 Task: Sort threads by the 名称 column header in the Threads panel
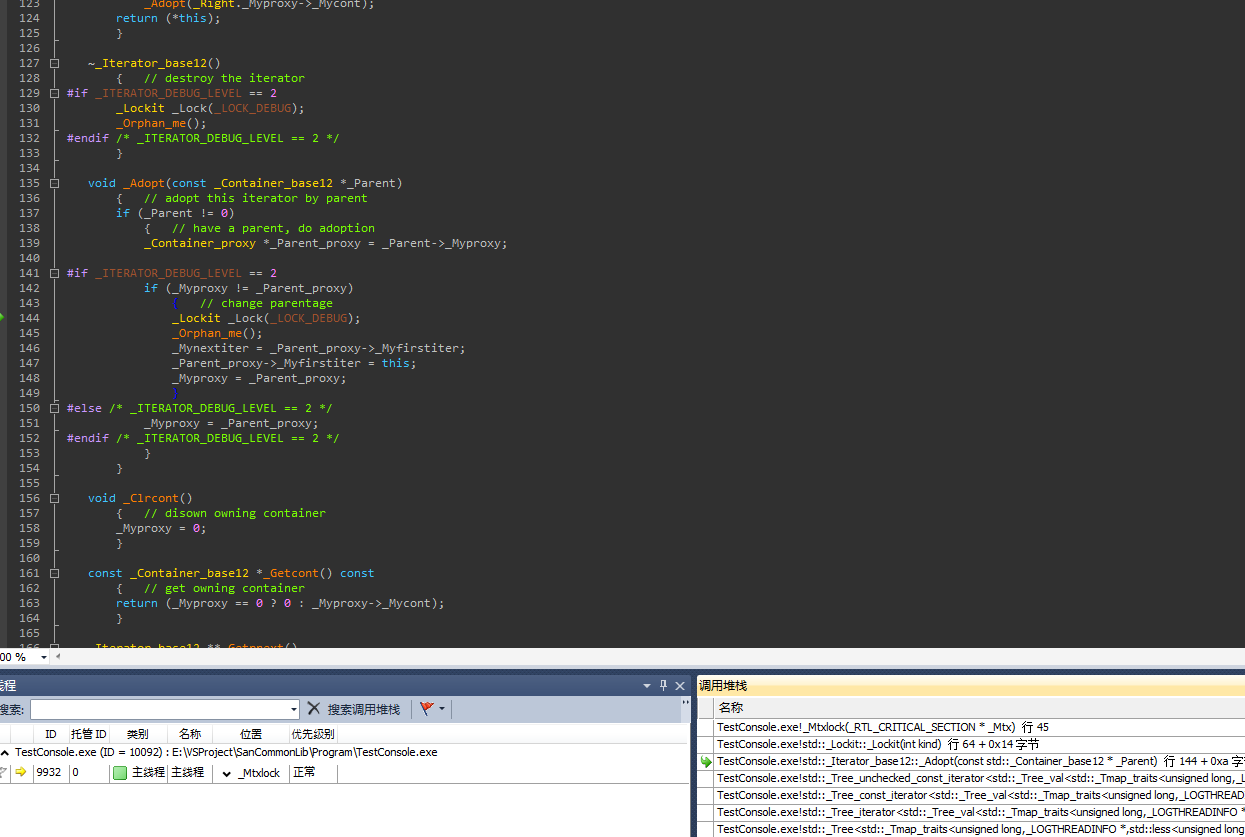pos(190,734)
